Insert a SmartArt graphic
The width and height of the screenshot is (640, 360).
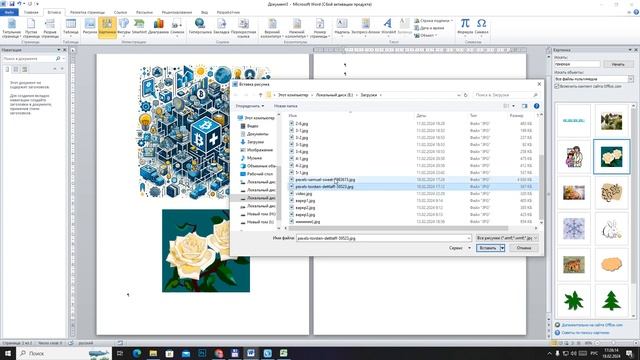click(139, 27)
